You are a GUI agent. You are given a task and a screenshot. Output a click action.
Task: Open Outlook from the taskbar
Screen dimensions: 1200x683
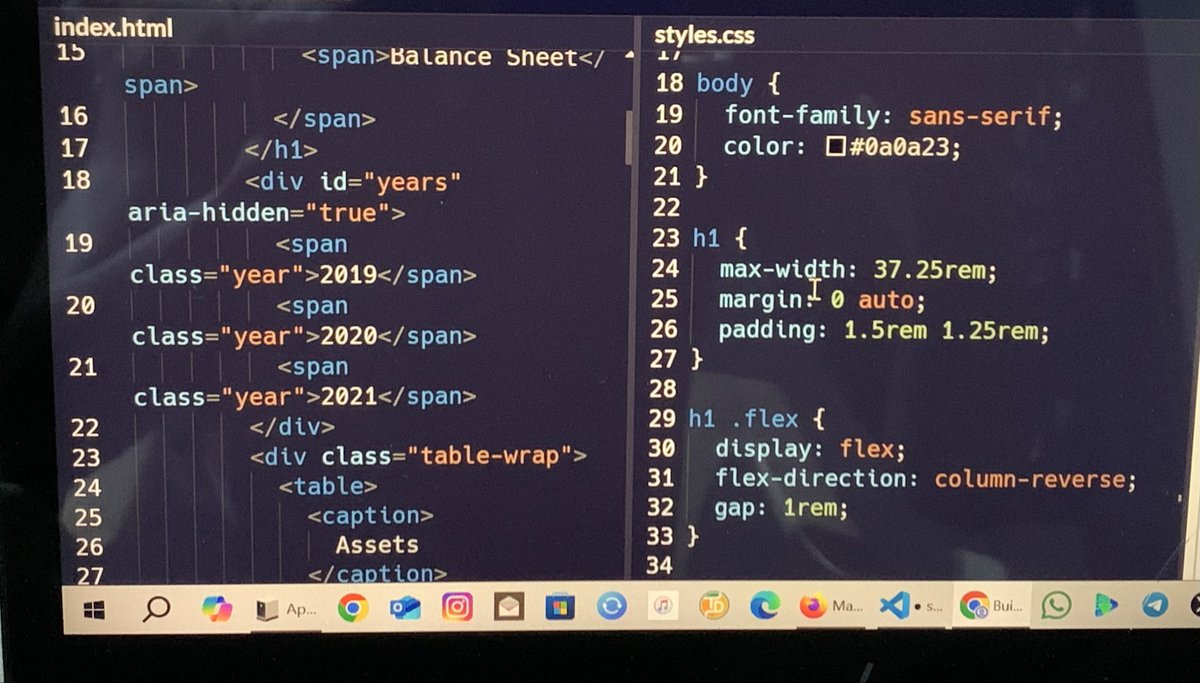(405, 607)
